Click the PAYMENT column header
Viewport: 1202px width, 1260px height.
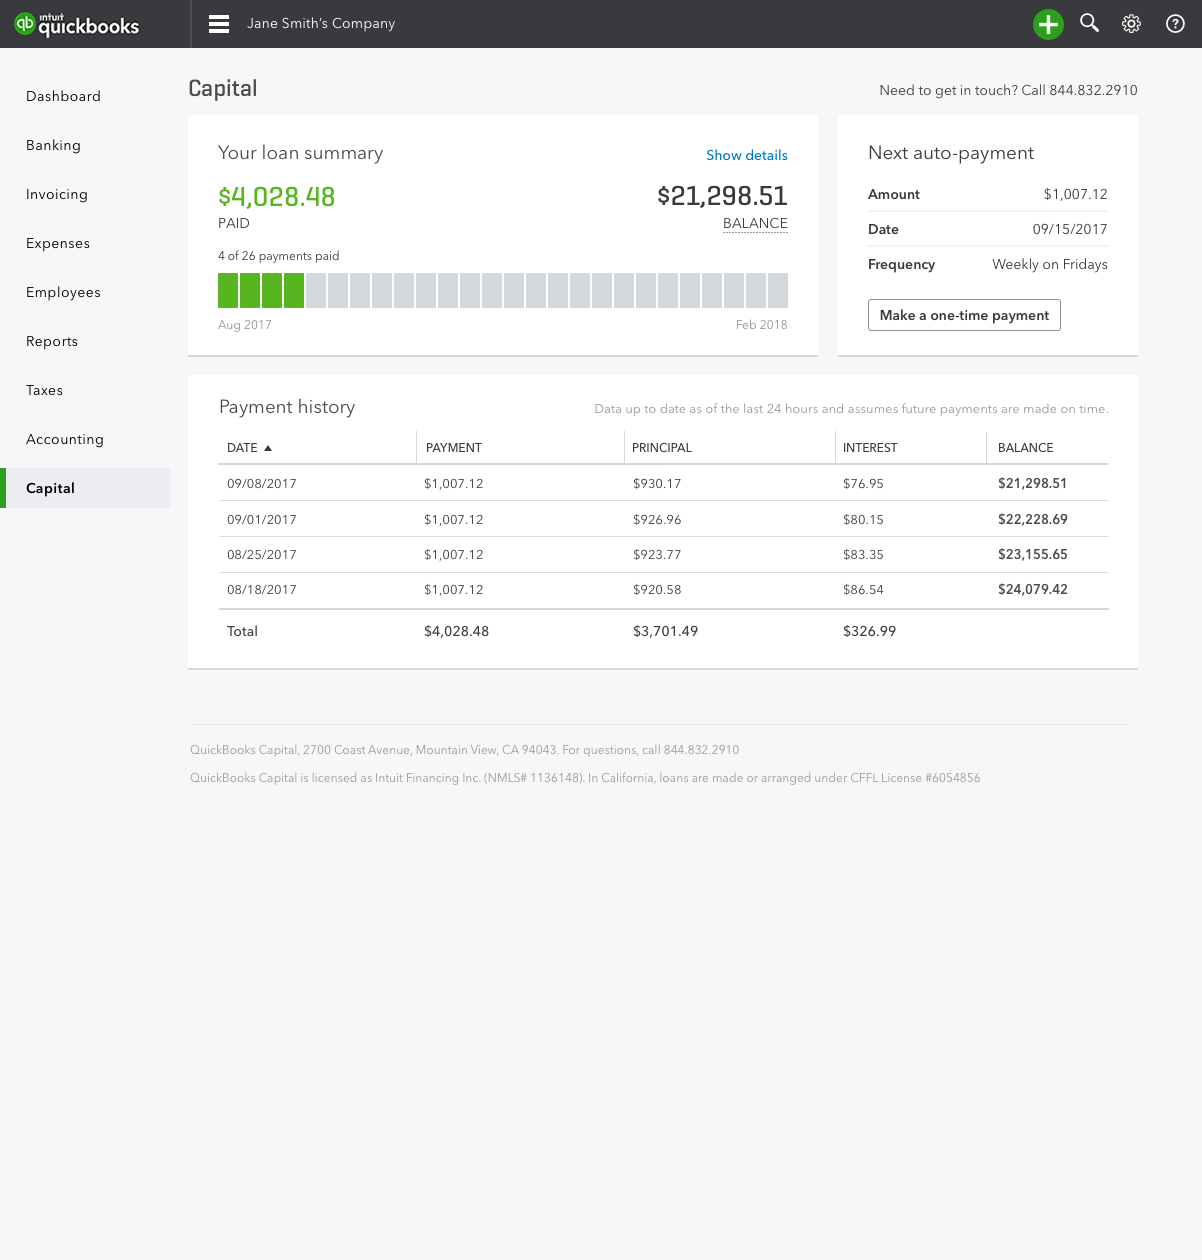pyautogui.click(x=454, y=448)
